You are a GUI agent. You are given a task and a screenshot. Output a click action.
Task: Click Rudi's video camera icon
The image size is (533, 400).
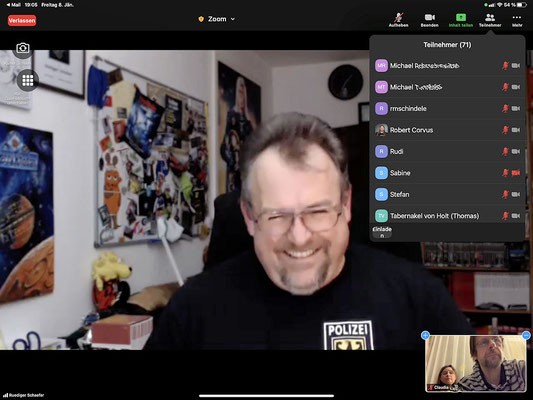pos(516,151)
